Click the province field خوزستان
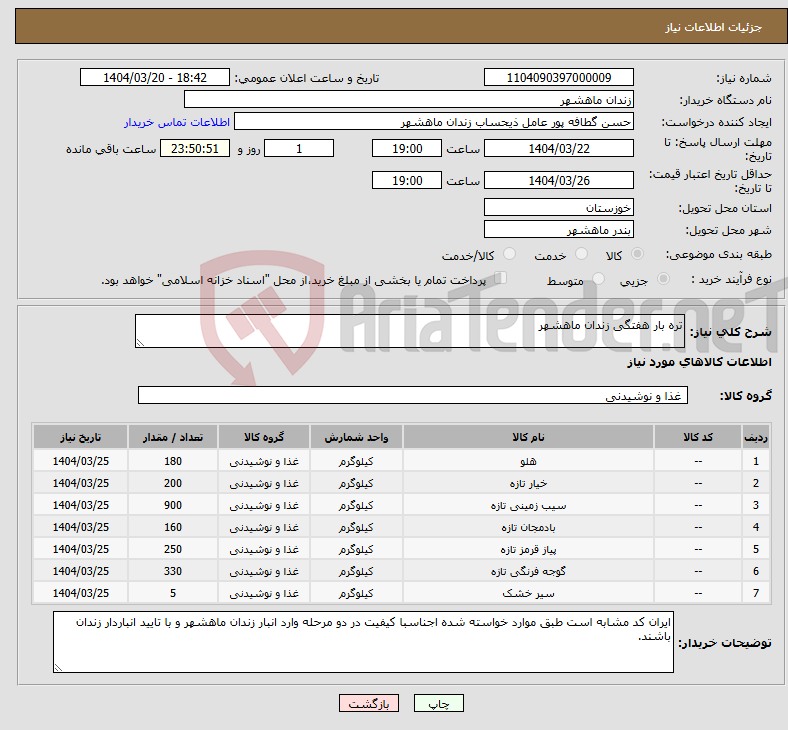 (558, 207)
